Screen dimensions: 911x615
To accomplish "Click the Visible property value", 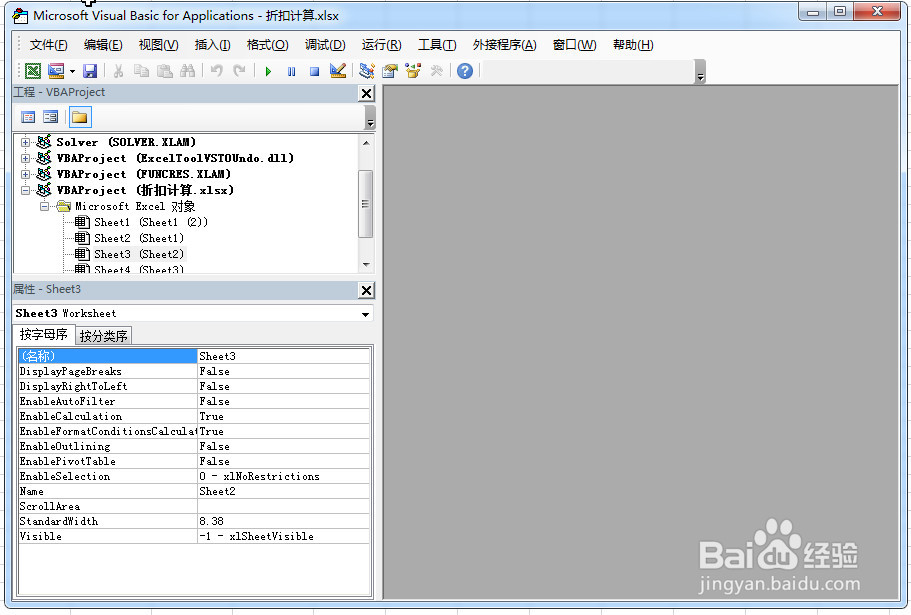I will [284, 536].
